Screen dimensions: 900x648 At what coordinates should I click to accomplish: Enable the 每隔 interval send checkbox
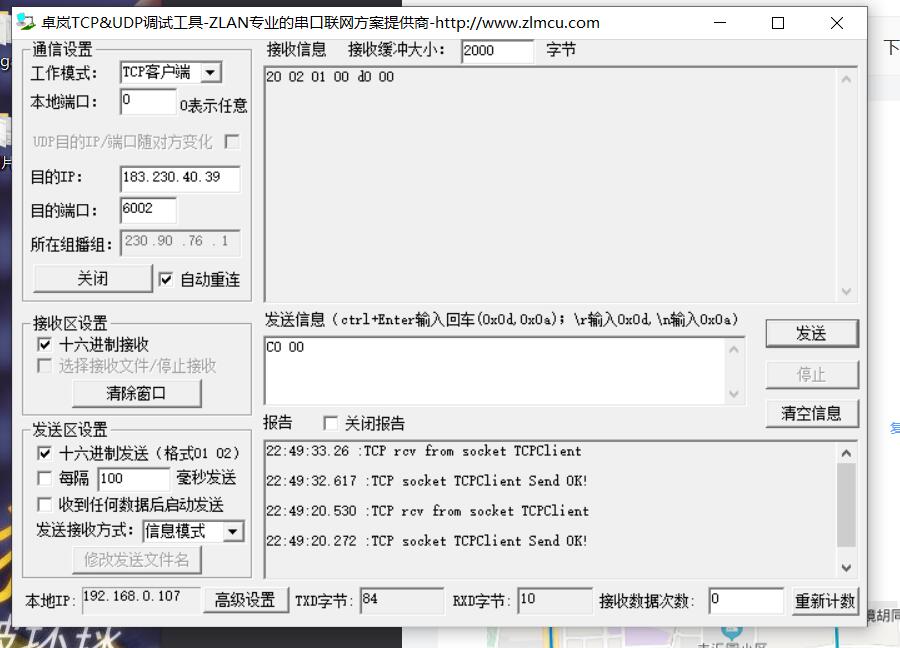[43, 478]
